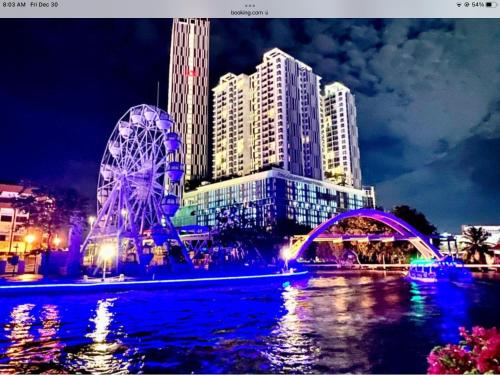Tap the orientation lock status icon
This screenshot has width=500, height=375.
(467, 5)
